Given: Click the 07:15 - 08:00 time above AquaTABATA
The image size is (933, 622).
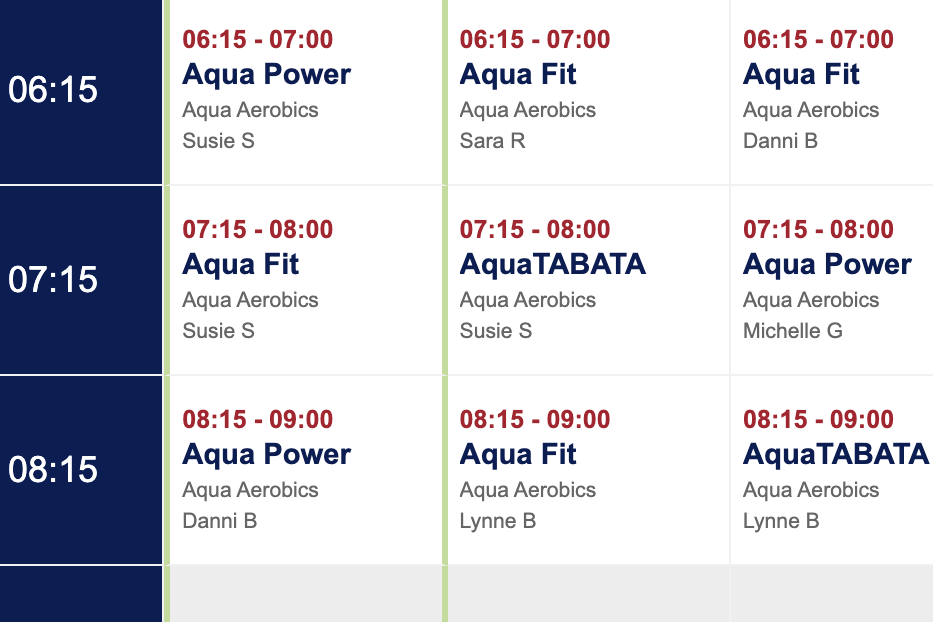Looking at the screenshot, I should [535, 230].
